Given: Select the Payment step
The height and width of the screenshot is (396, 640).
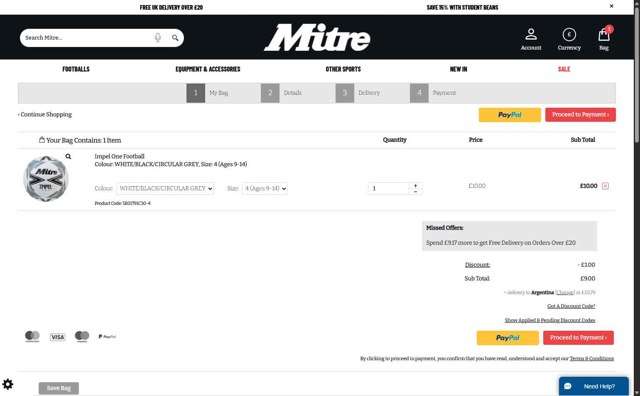Looking at the screenshot, I should pyautogui.click(x=433, y=93).
